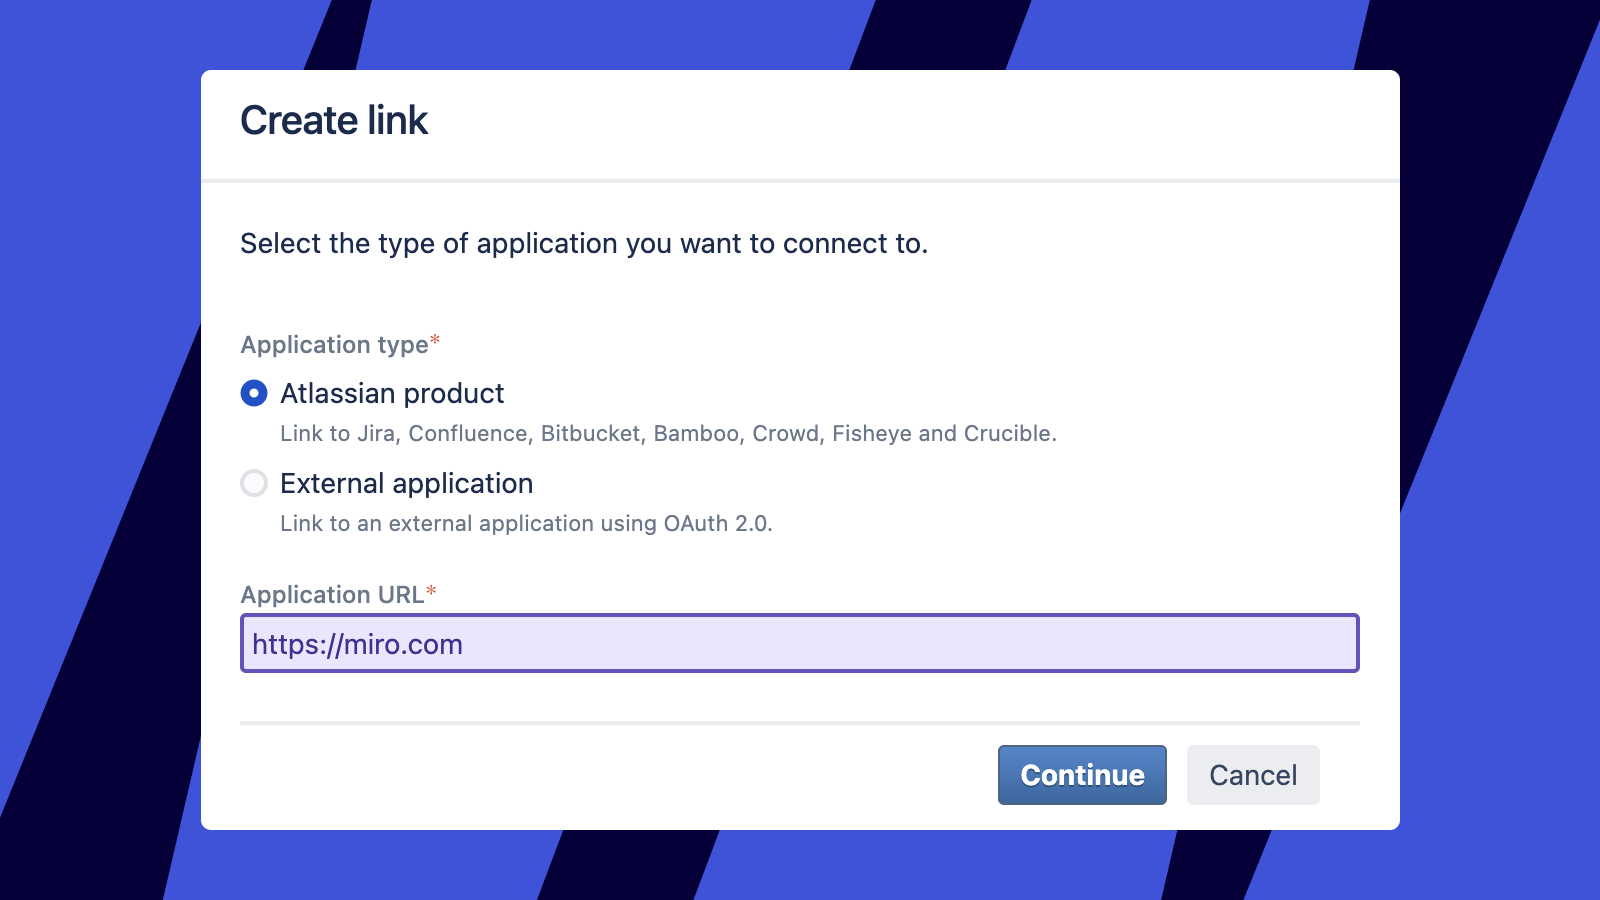Cancel the Create link dialog

[1252, 775]
